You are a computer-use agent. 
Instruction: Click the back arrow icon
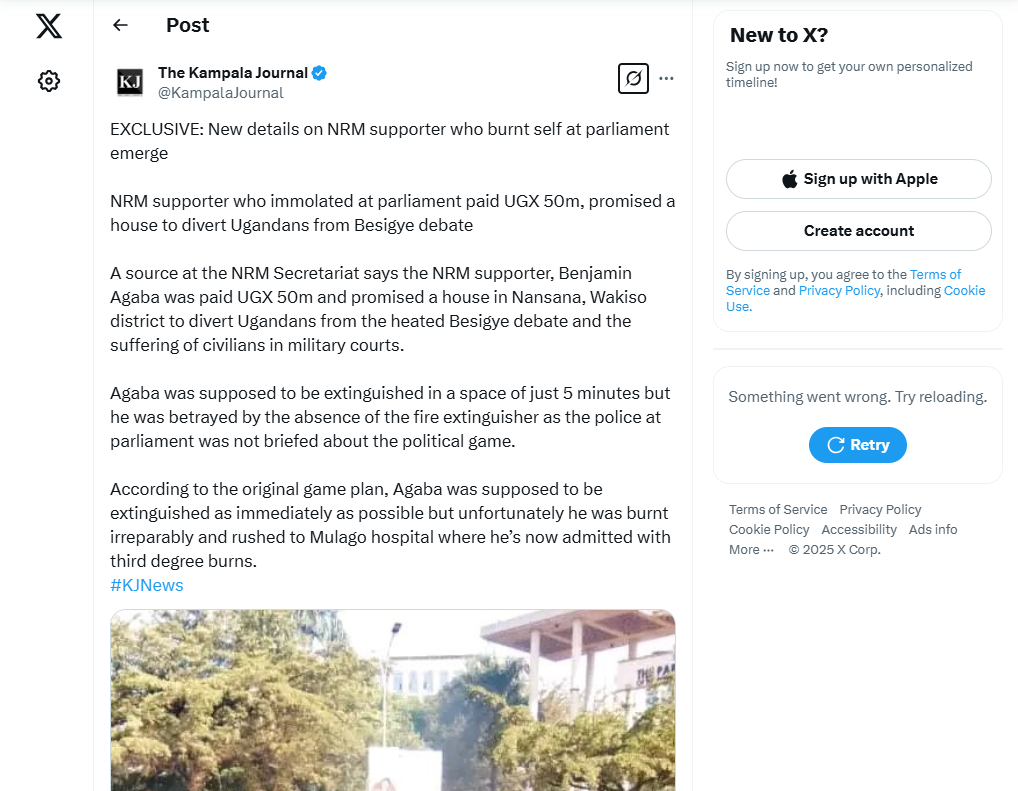click(121, 25)
